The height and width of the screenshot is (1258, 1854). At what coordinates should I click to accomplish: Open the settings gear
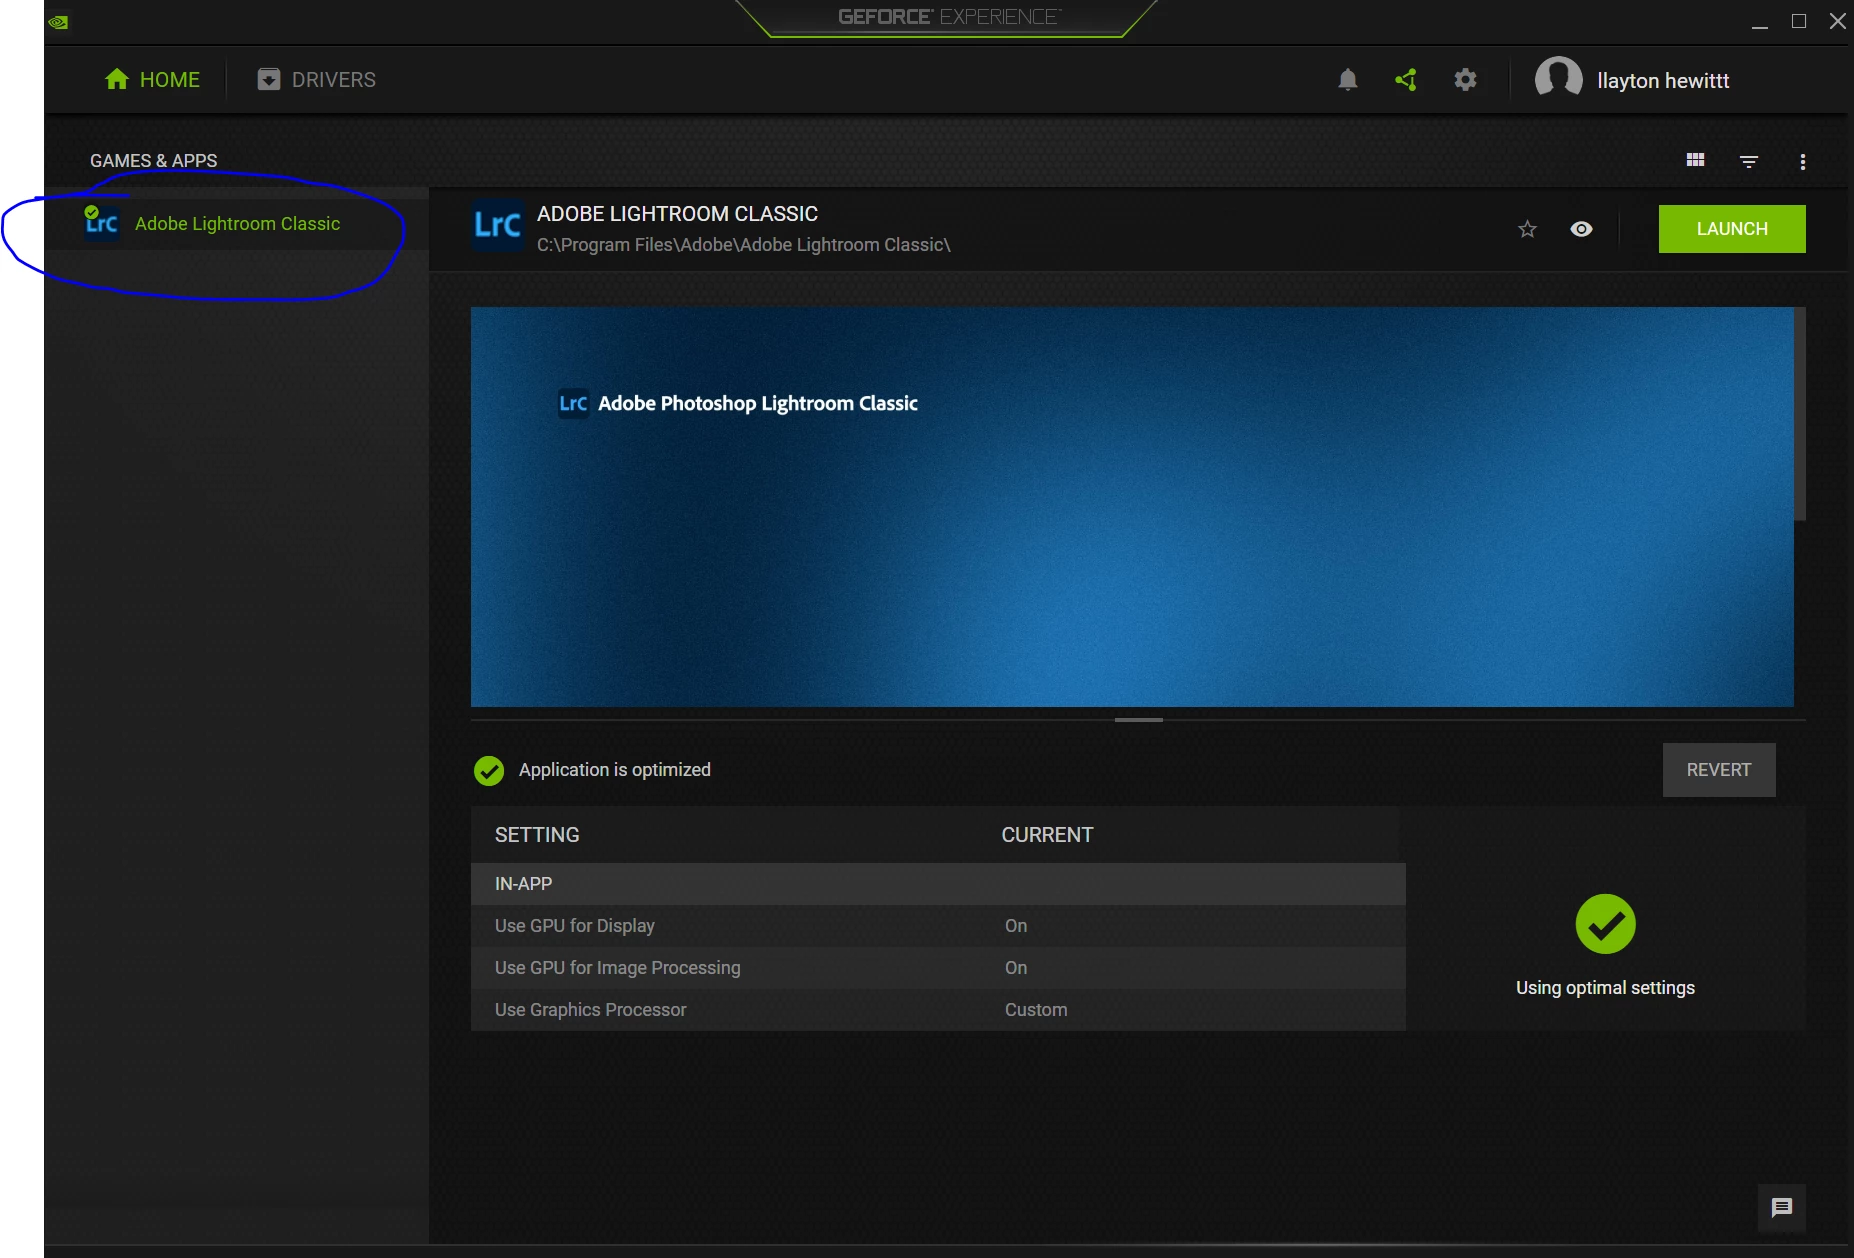click(x=1465, y=80)
